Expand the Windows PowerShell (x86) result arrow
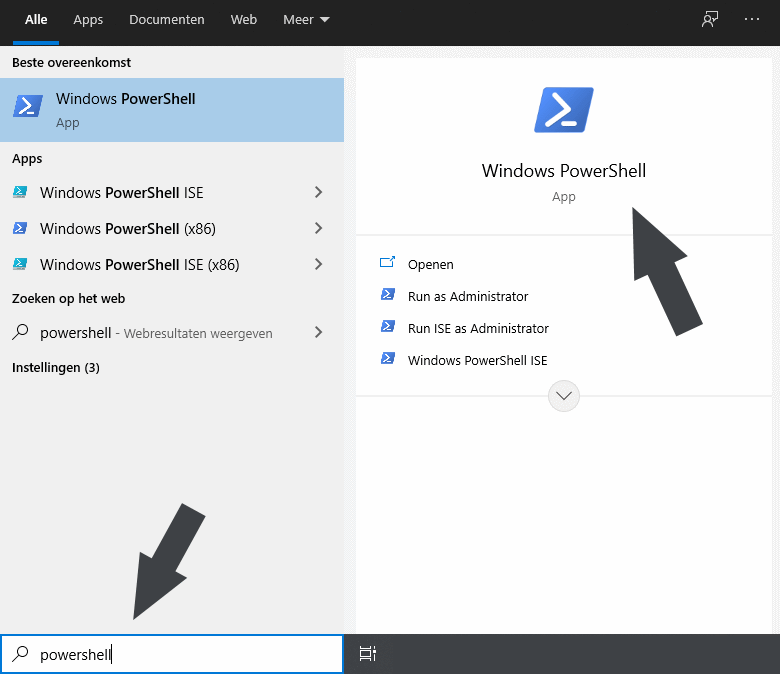780x674 pixels. pyautogui.click(x=318, y=228)
